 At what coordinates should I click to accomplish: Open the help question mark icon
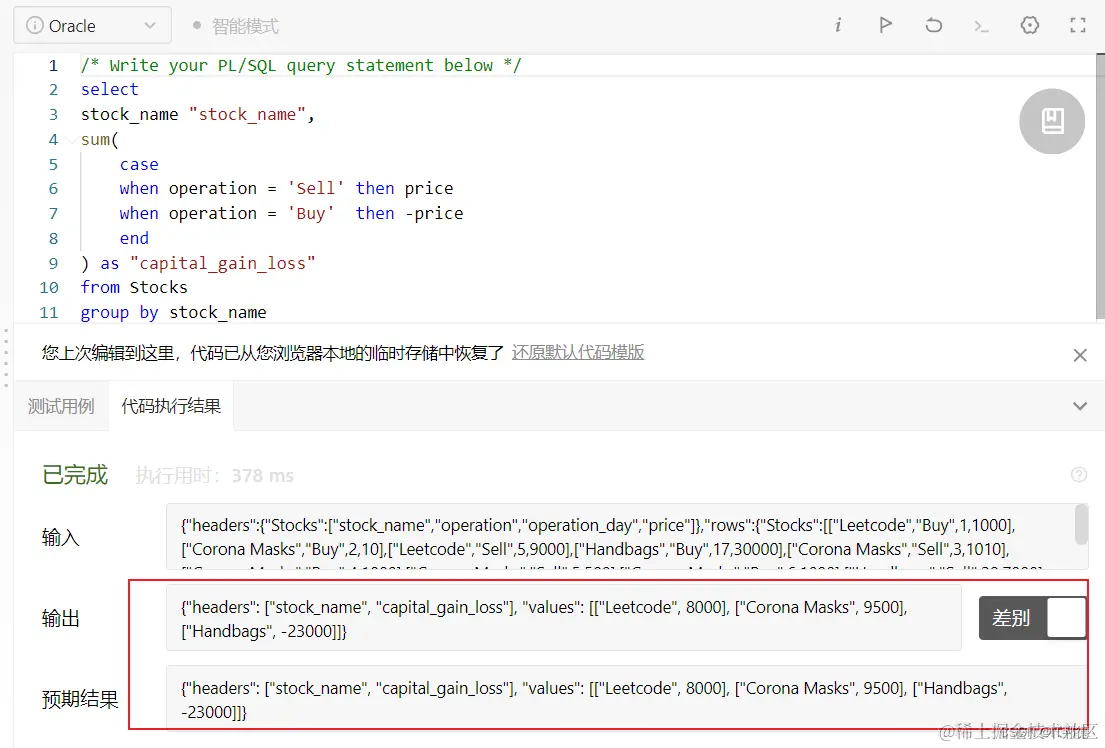coord(1079,474)
